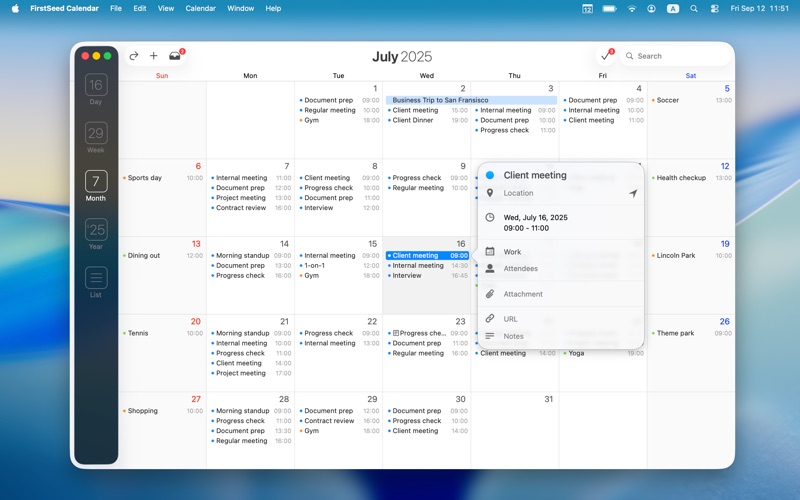The width and height of the screenshot is (800, 500).
Task: Open the Work calendar selector
Action: [x=512, y=252]
